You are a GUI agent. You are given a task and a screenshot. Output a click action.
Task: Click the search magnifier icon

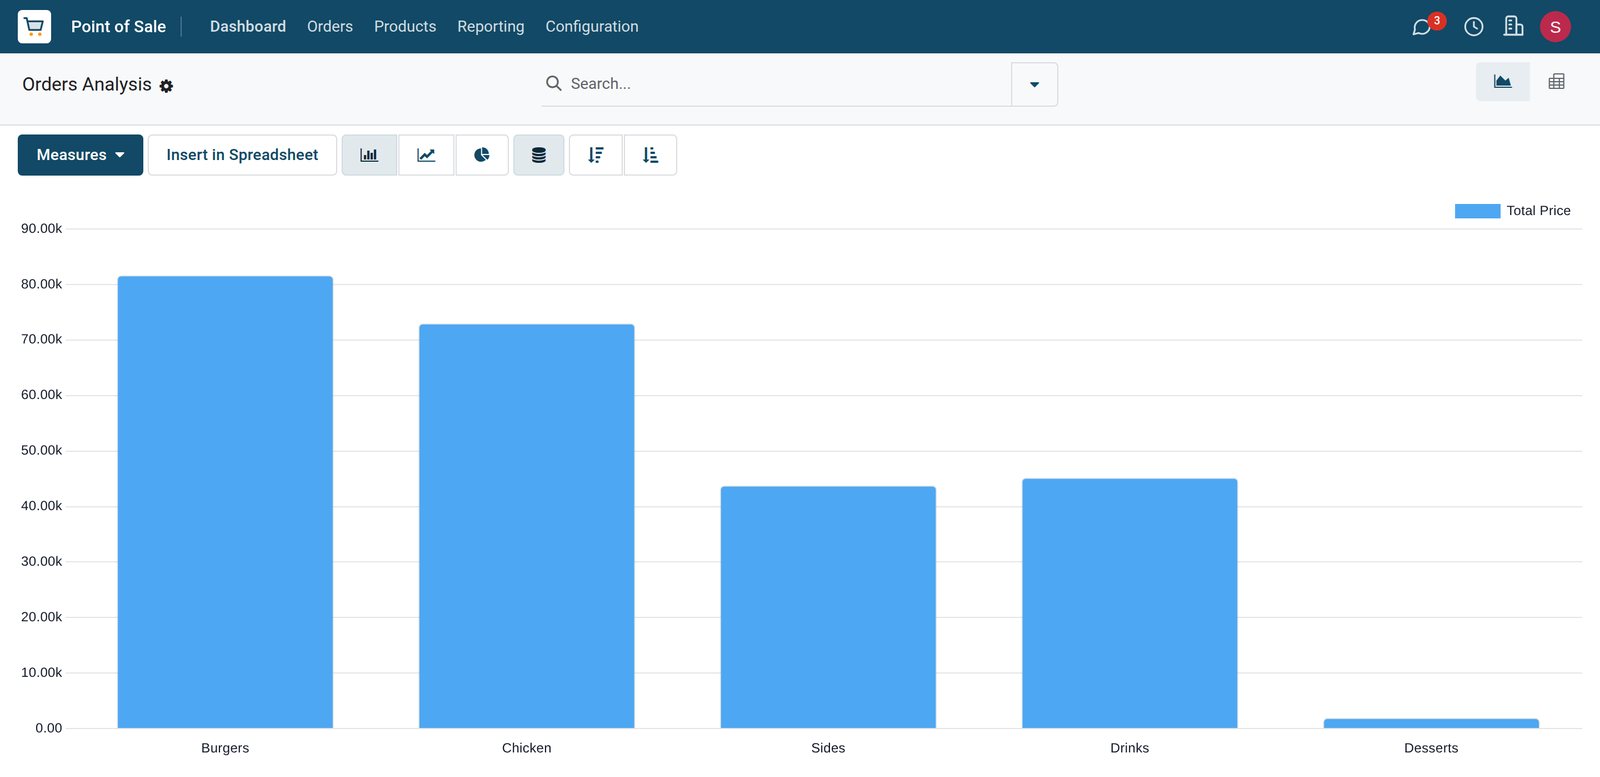553,83
